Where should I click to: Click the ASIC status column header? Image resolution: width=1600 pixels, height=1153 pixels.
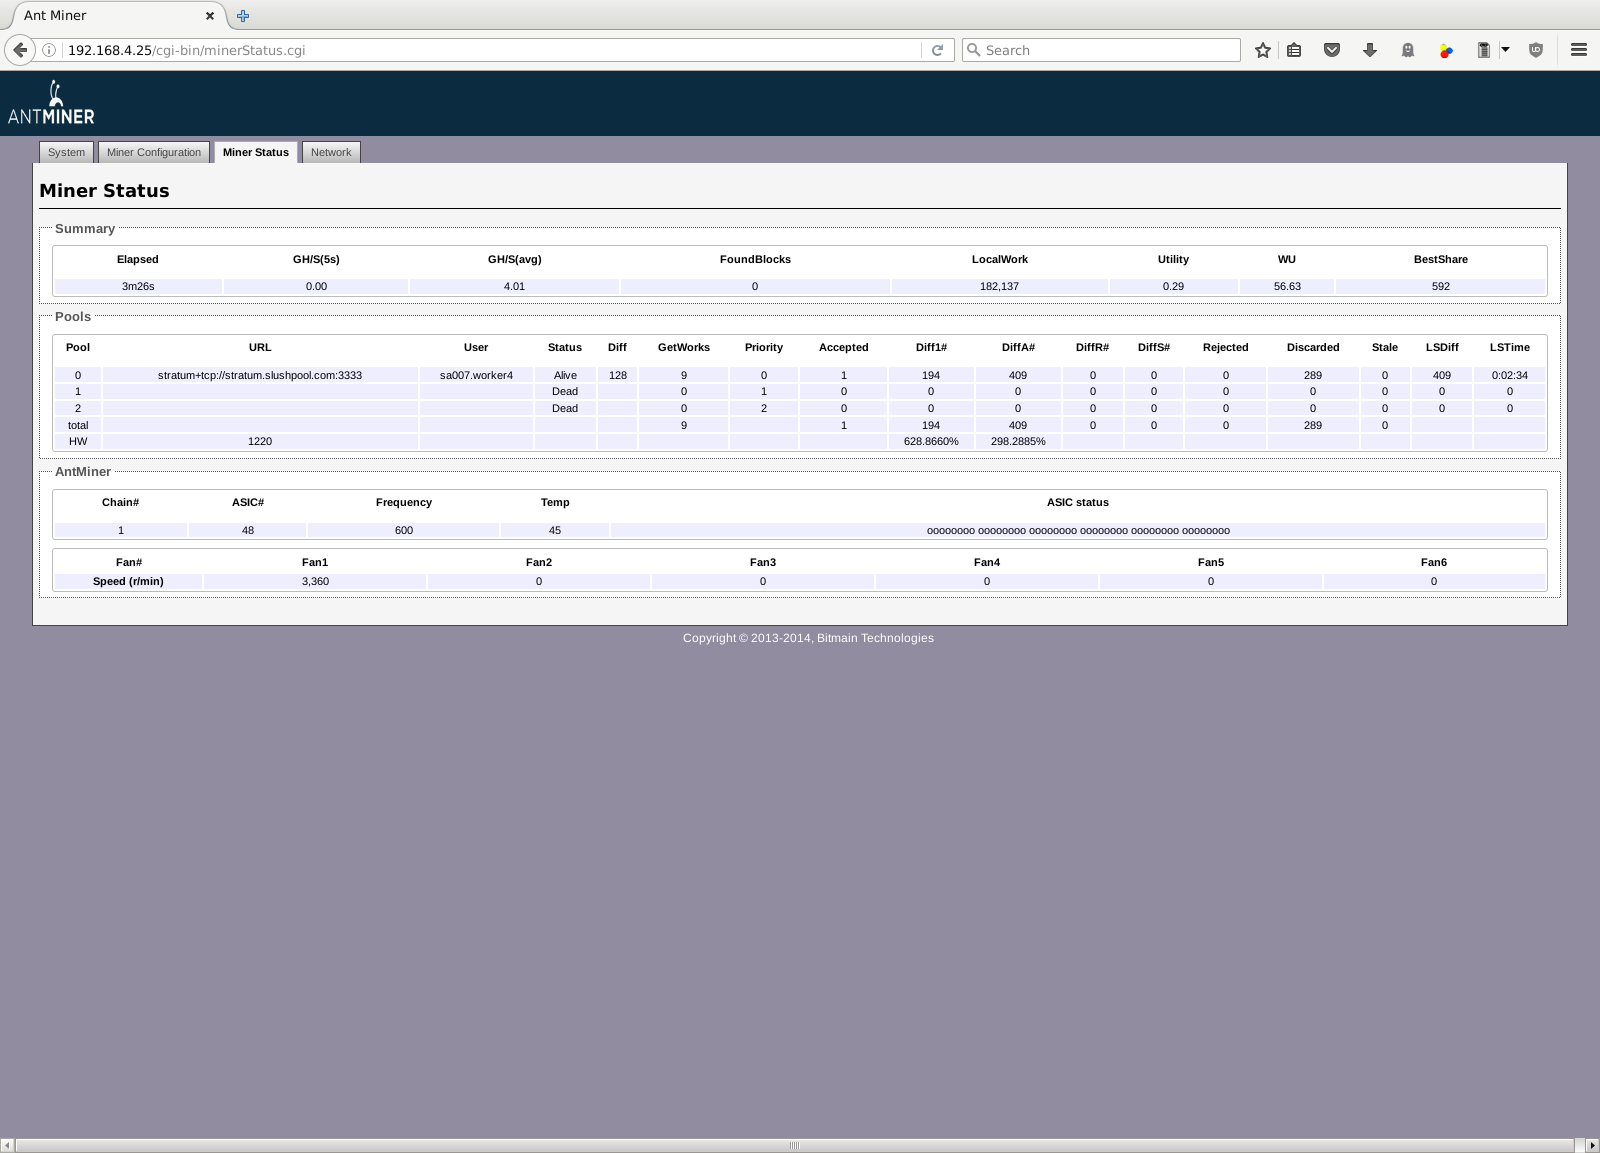[1078, 502]
